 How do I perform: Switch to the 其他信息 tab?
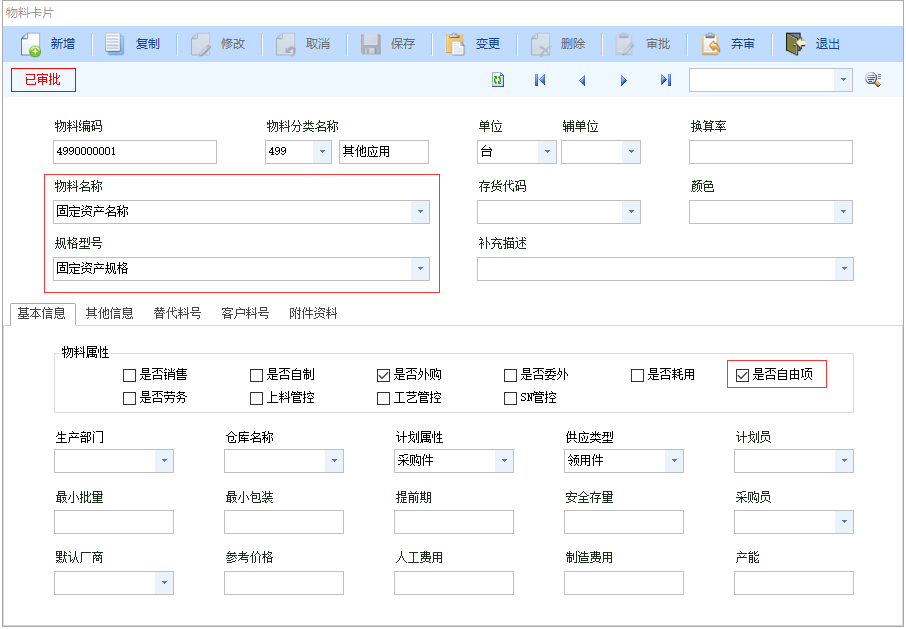point(109,314)
